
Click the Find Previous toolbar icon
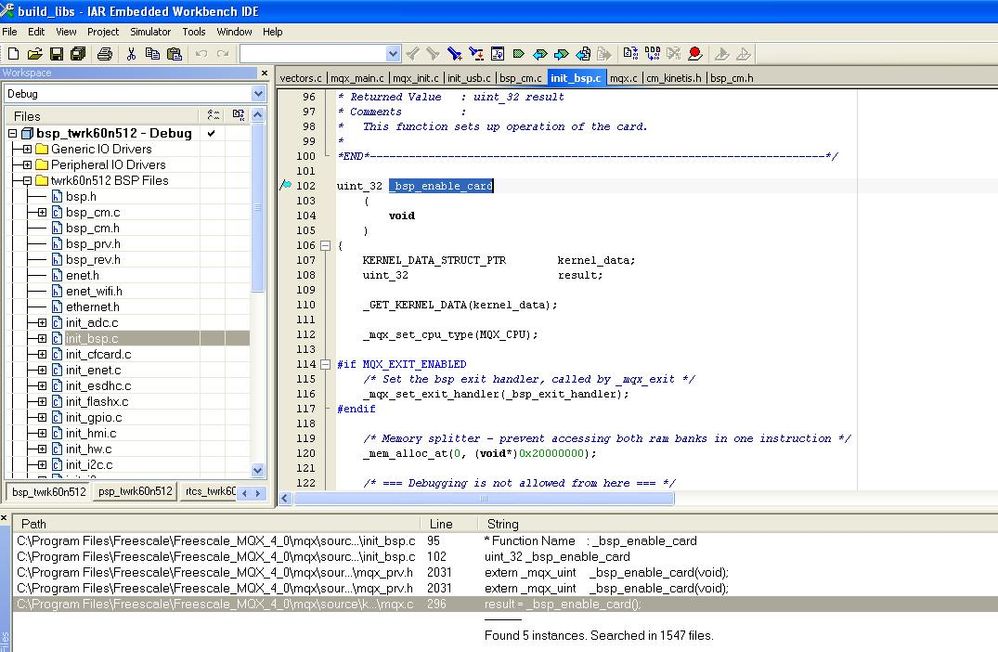412,54
